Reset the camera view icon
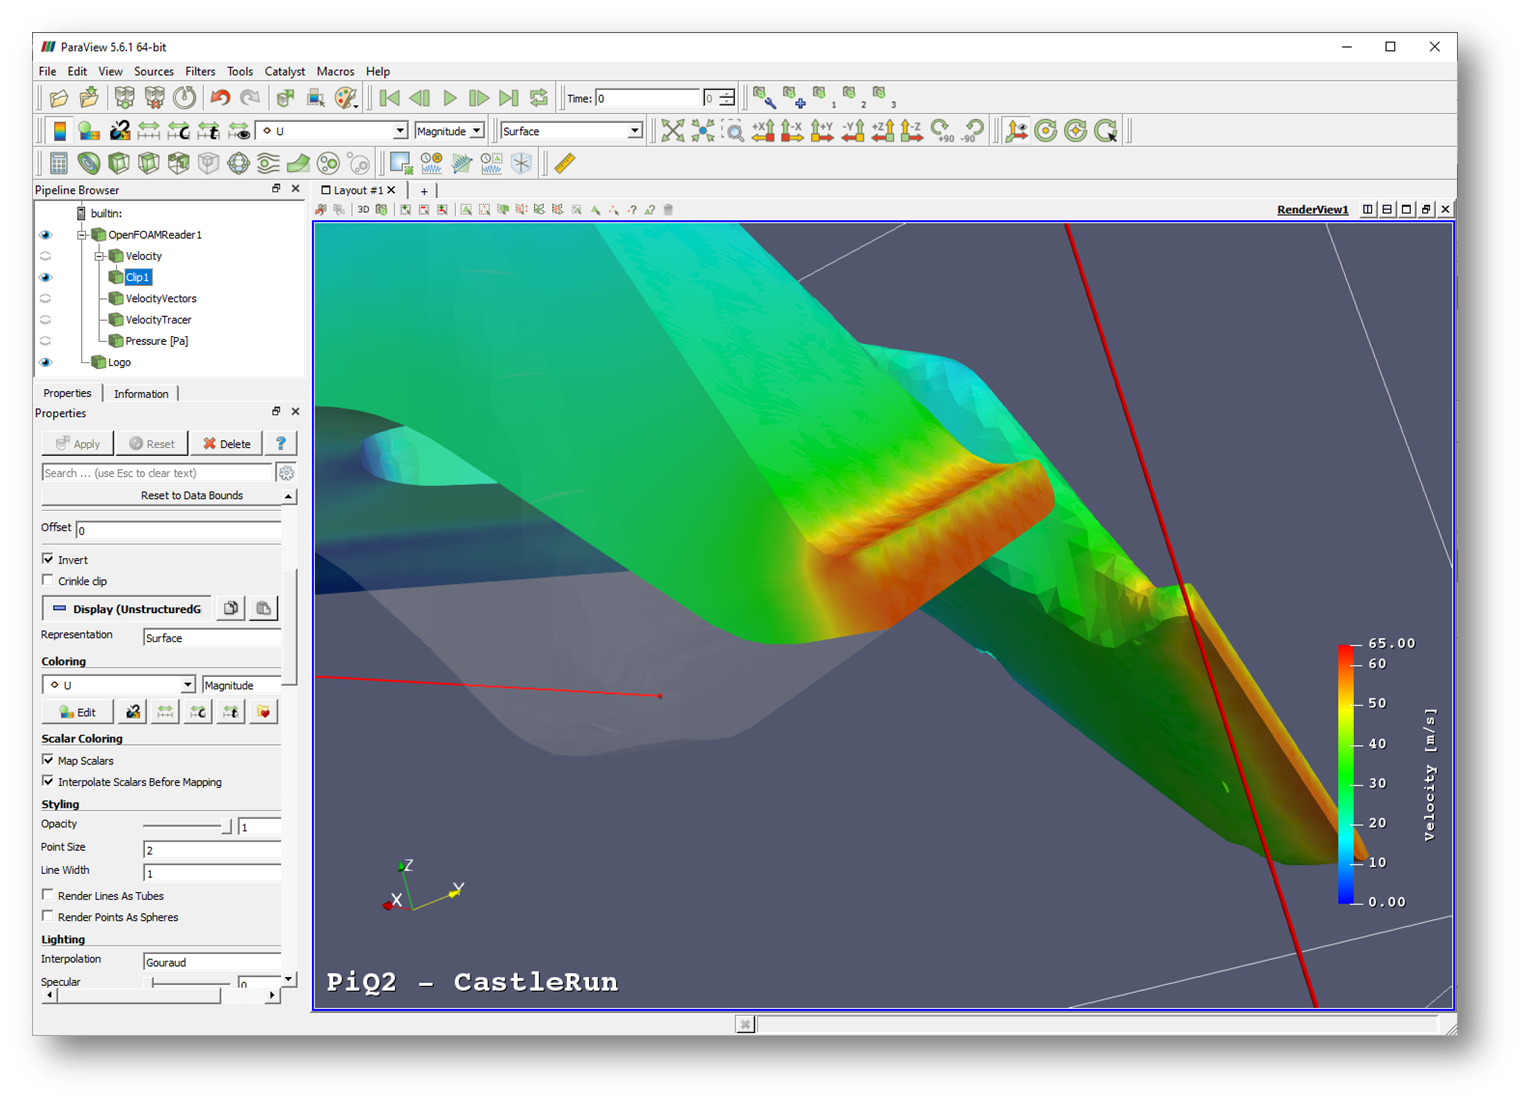1523x1101 pixels. [673, 131]
